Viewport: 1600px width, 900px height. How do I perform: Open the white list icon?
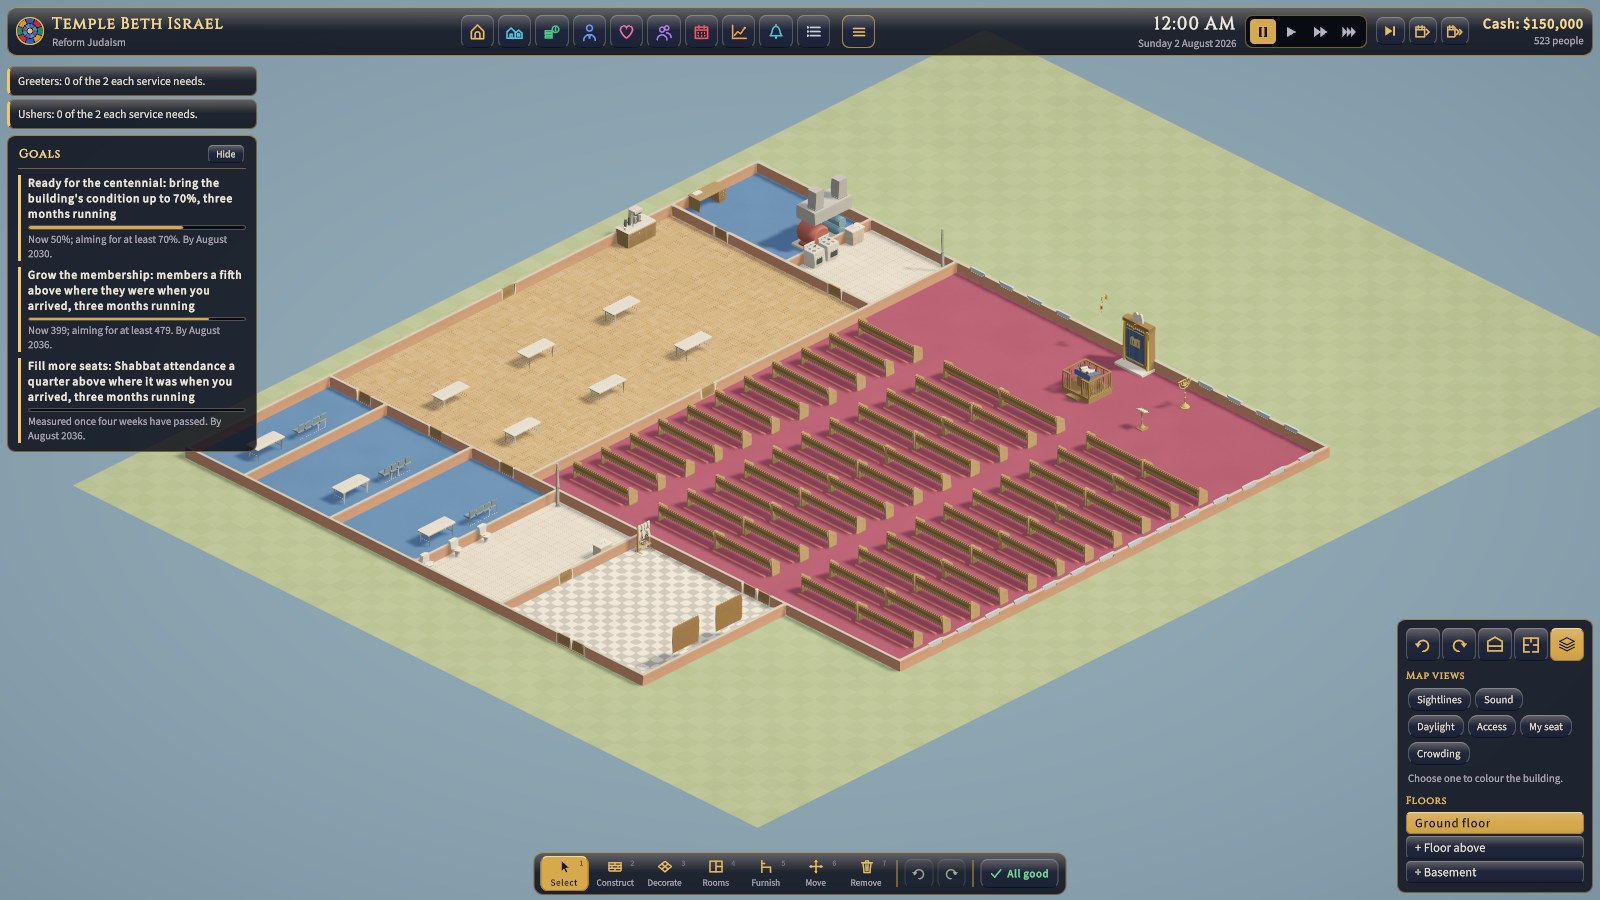pos(814,32)
